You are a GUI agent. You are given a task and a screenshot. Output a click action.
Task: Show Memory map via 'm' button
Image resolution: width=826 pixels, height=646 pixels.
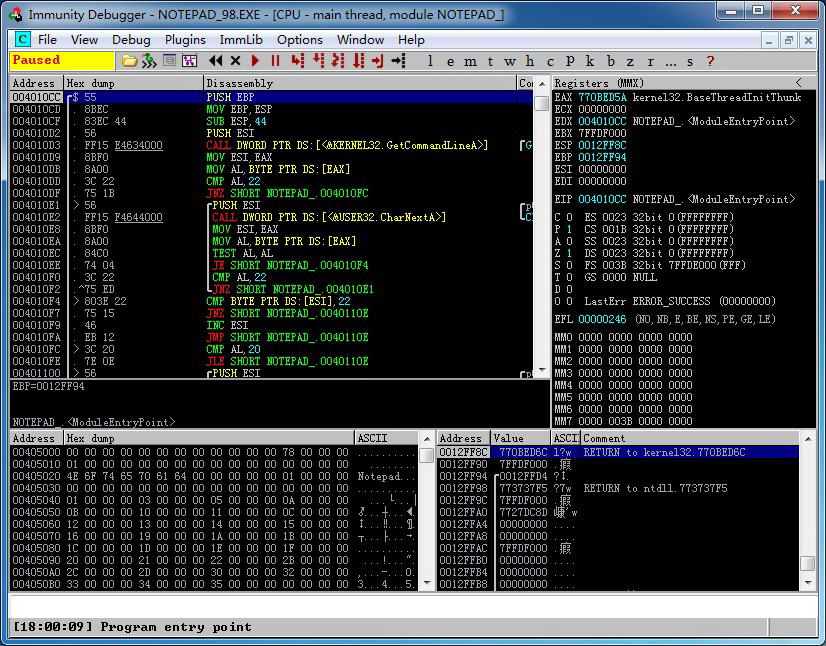pos(470,62)
